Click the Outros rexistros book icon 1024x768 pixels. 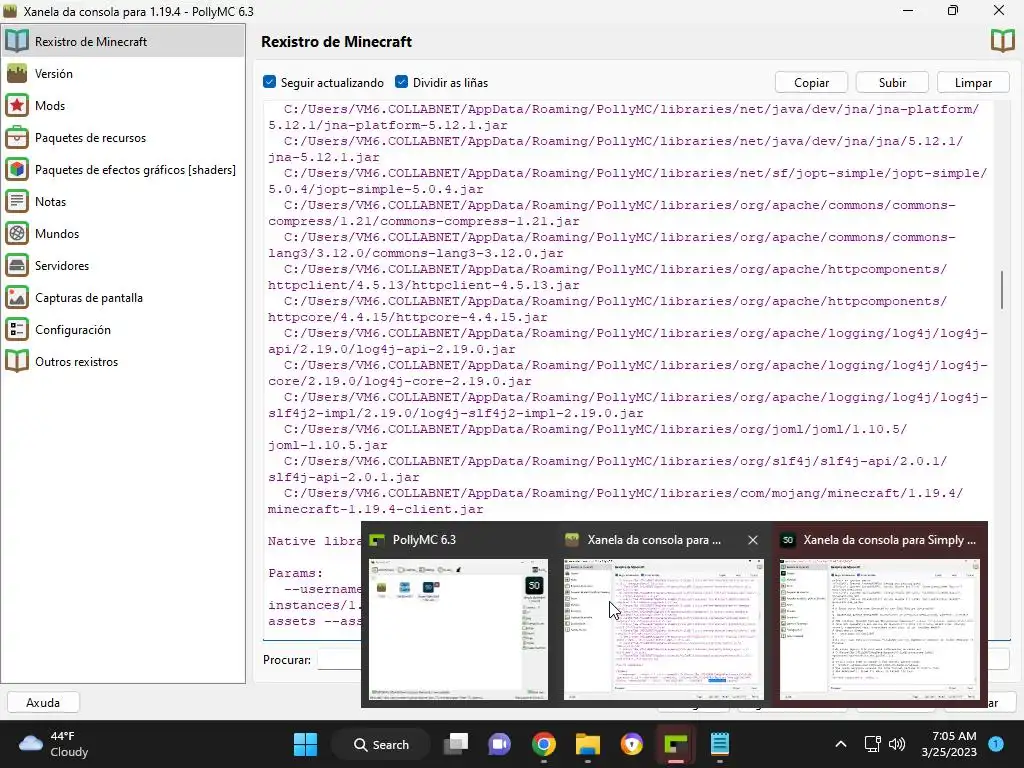pyautogui.click(x=17, y=361)
